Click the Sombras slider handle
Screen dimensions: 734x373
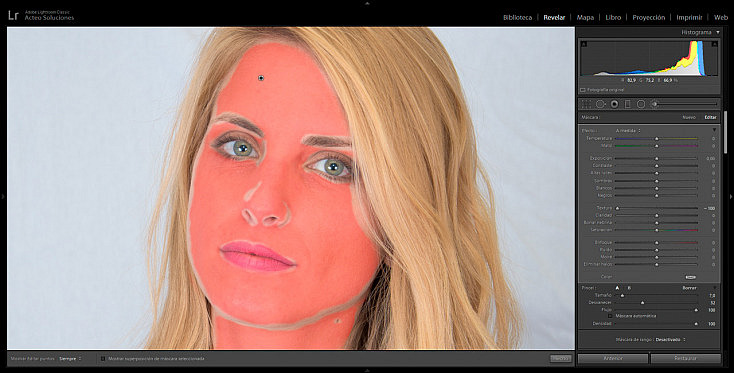[x=656, y=181]
